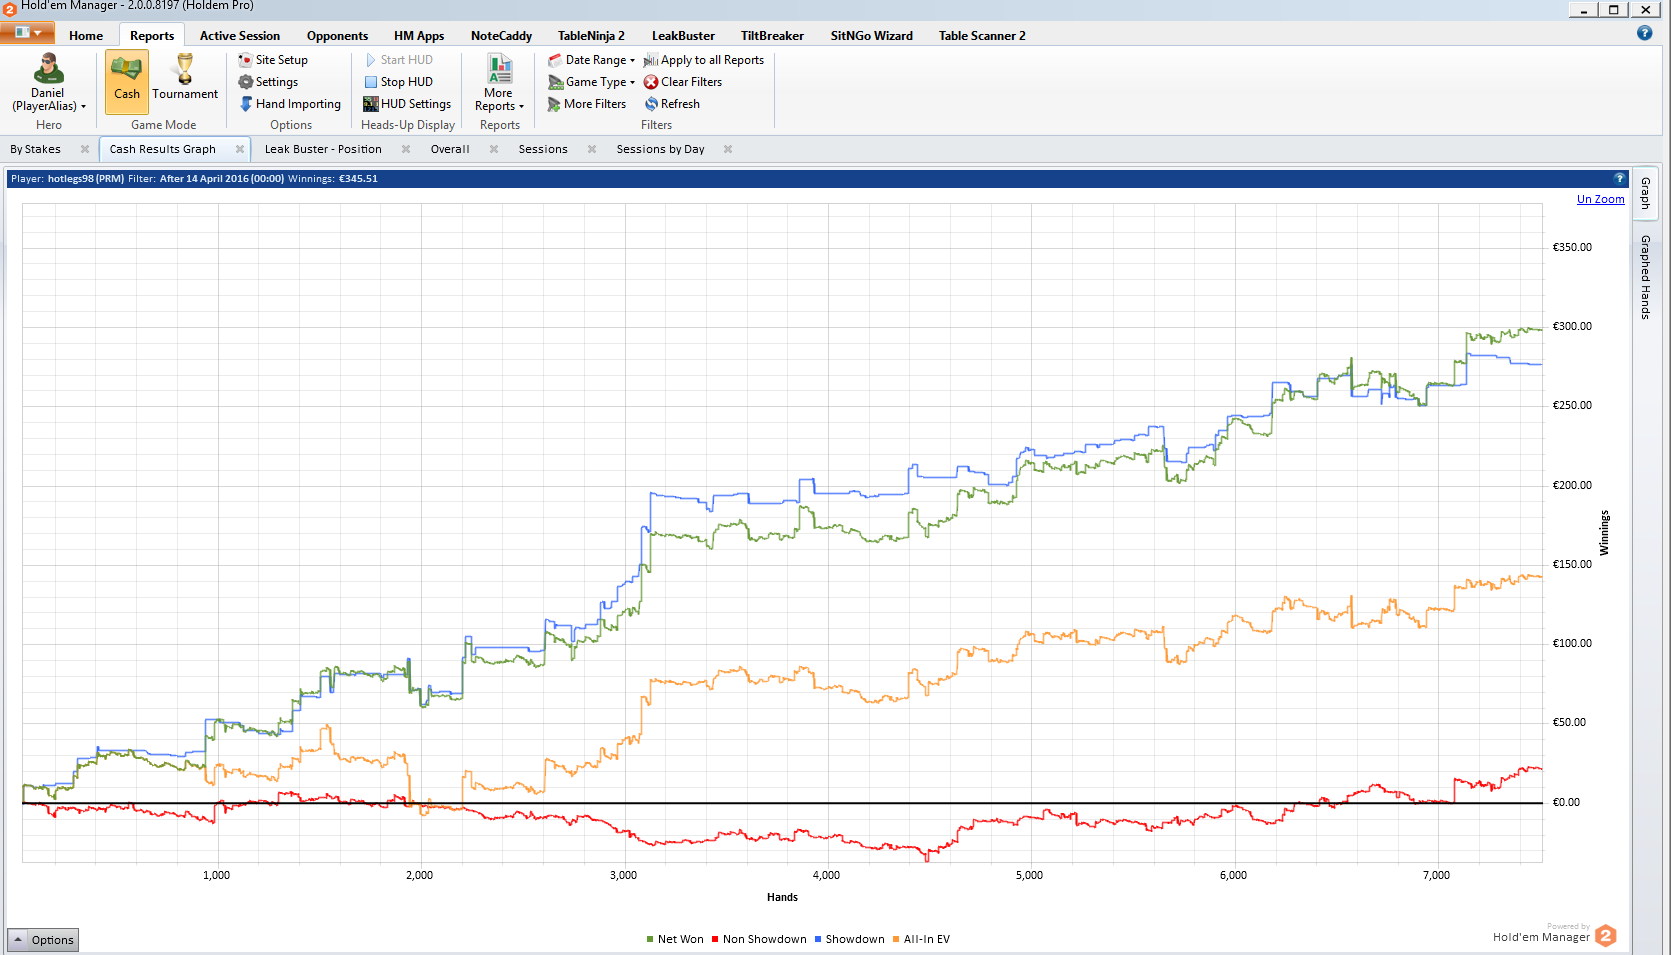Open Site Setup
Image resolution: width=1671 pixels, height=955 pixels.
[272, 60]
